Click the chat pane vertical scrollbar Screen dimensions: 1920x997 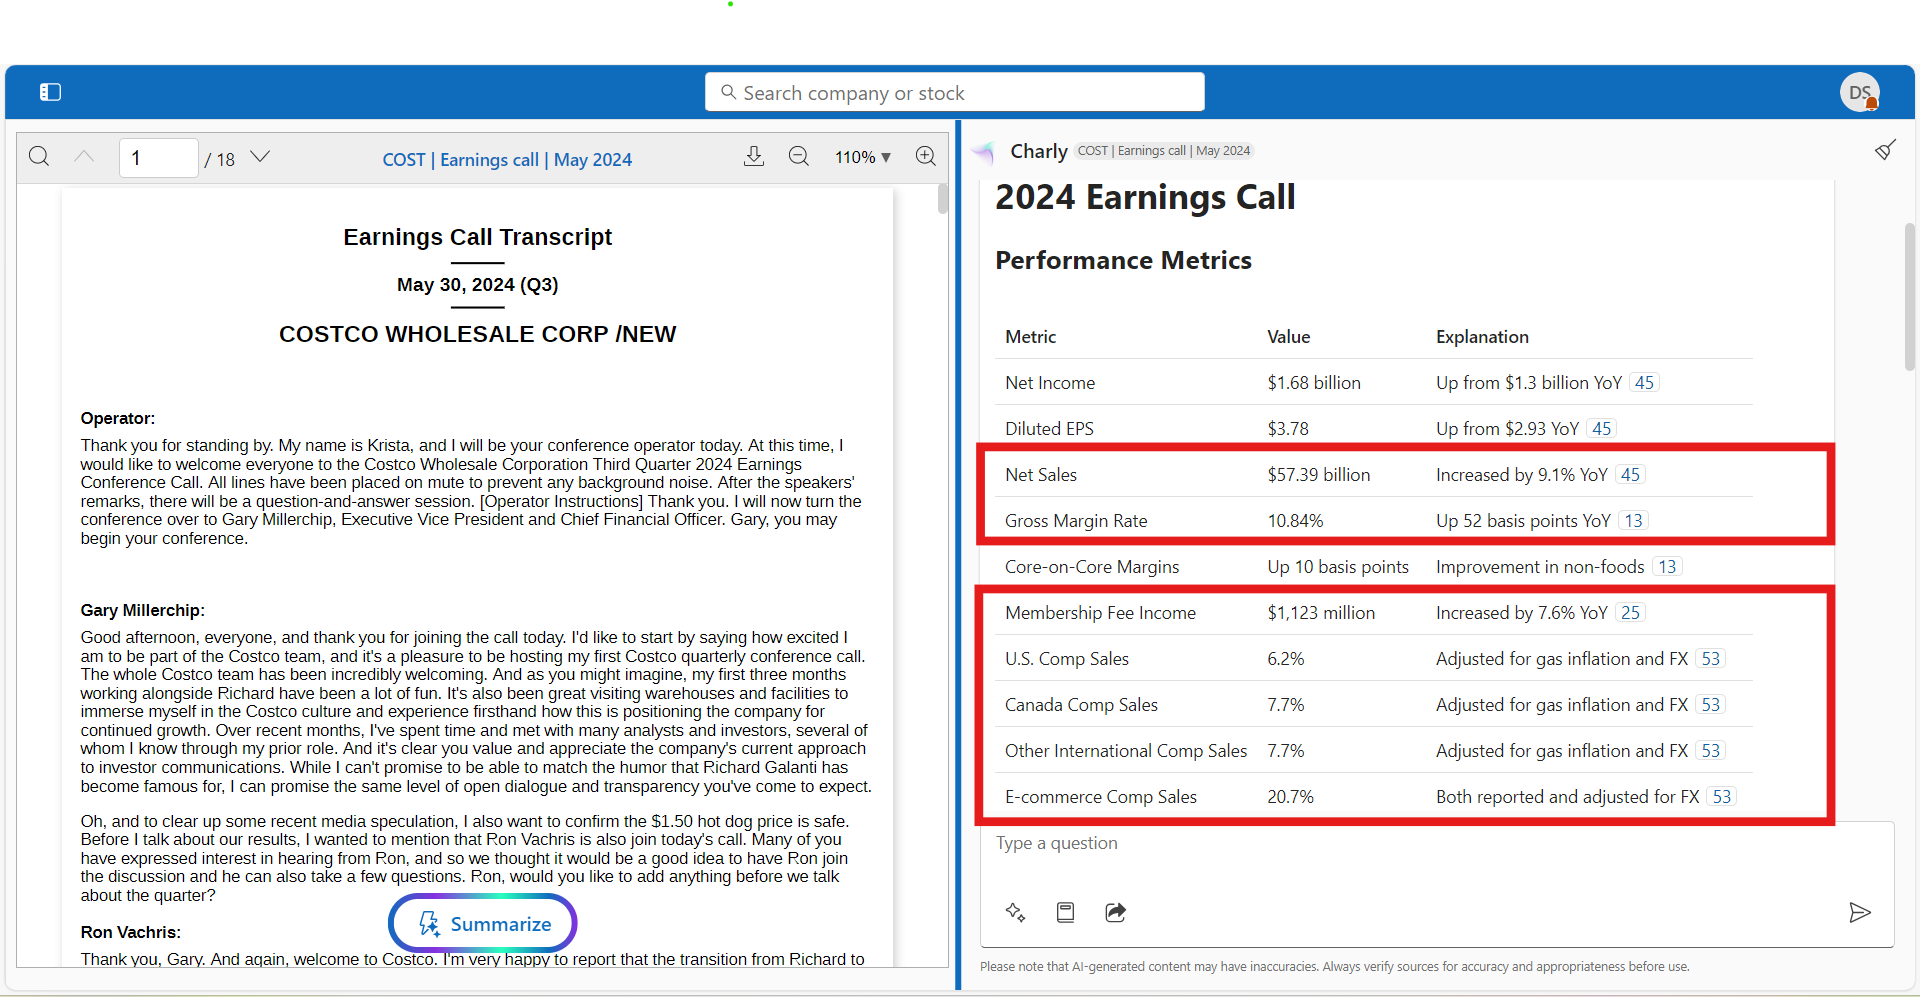coord(1909,296)
